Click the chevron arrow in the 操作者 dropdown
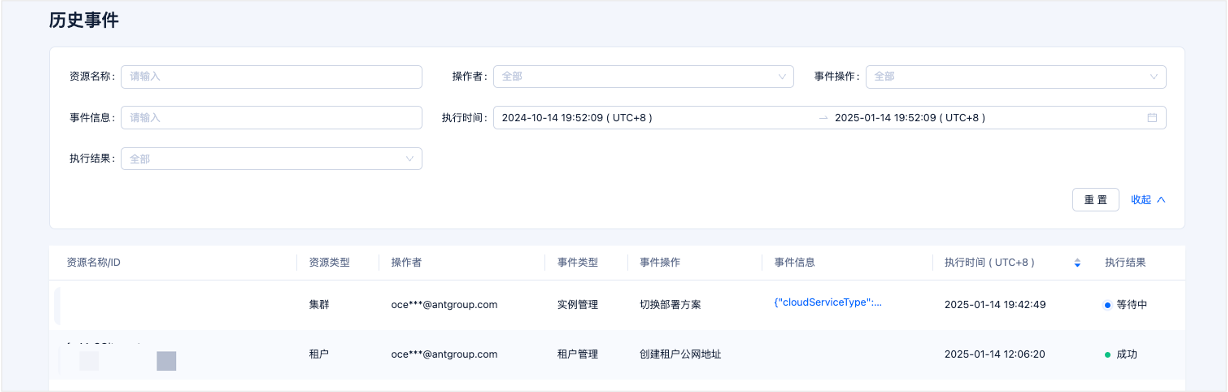 pos(782,76)
